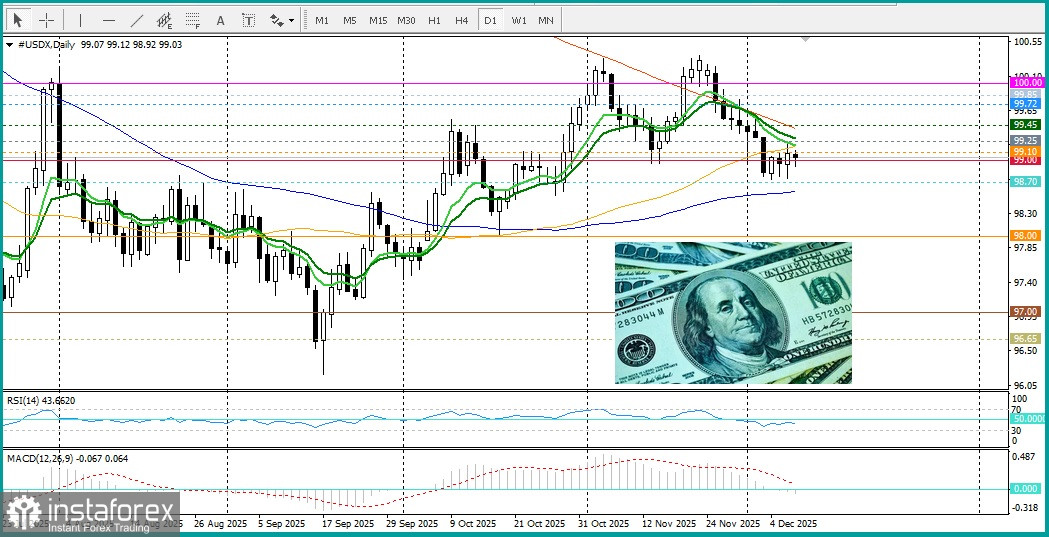Switch to MN monthly timeframe

546,21
